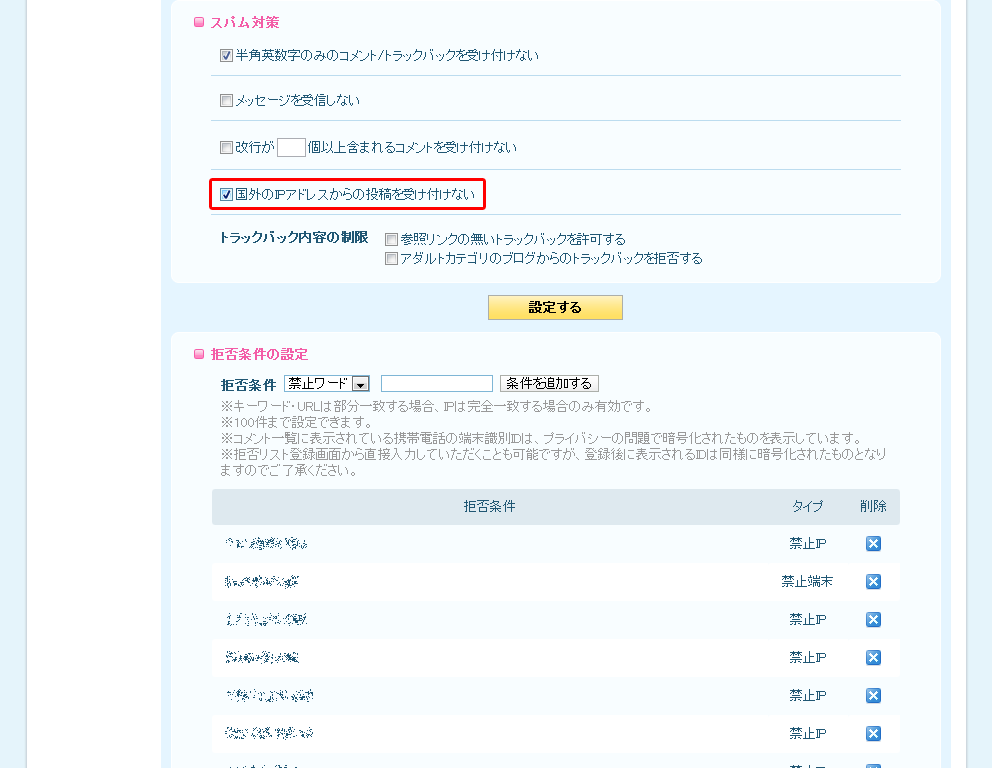Toggle 改行が個以上含まれるコメント checkbox
The height and width of the screenshot is (768, 992).
[x=226, y=147]
